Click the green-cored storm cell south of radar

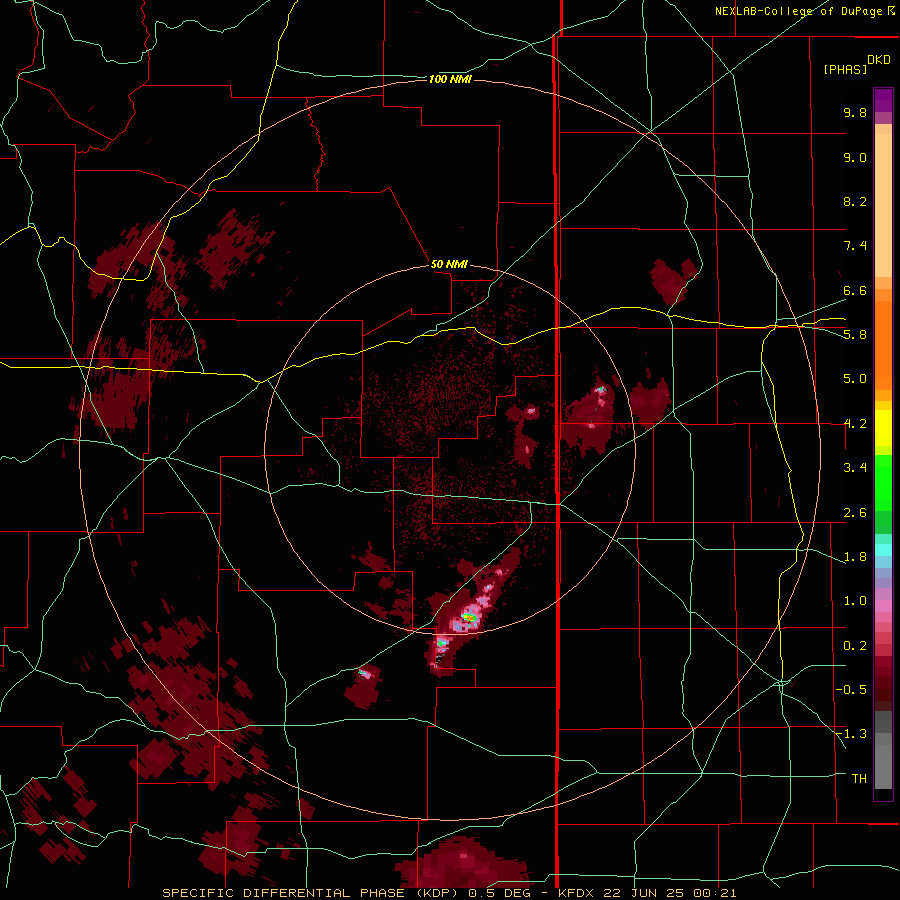[470, 618]
